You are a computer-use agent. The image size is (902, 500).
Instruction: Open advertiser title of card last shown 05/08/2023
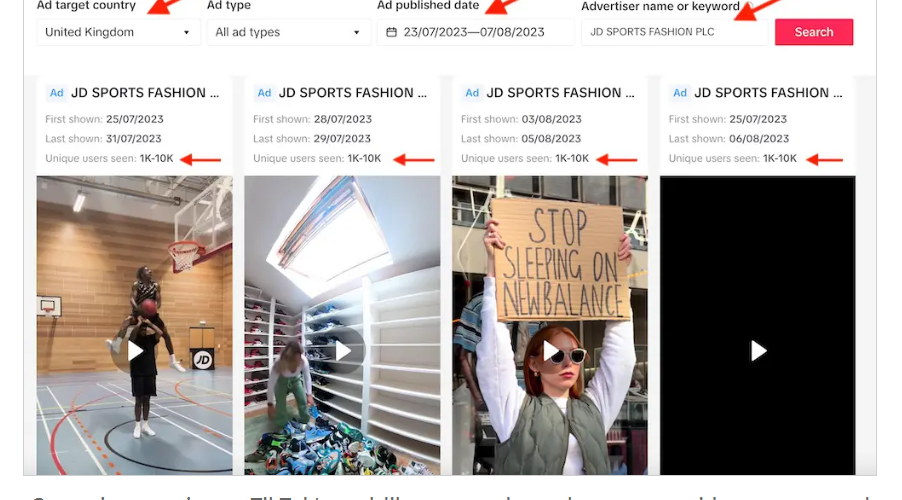coord(560,93)
